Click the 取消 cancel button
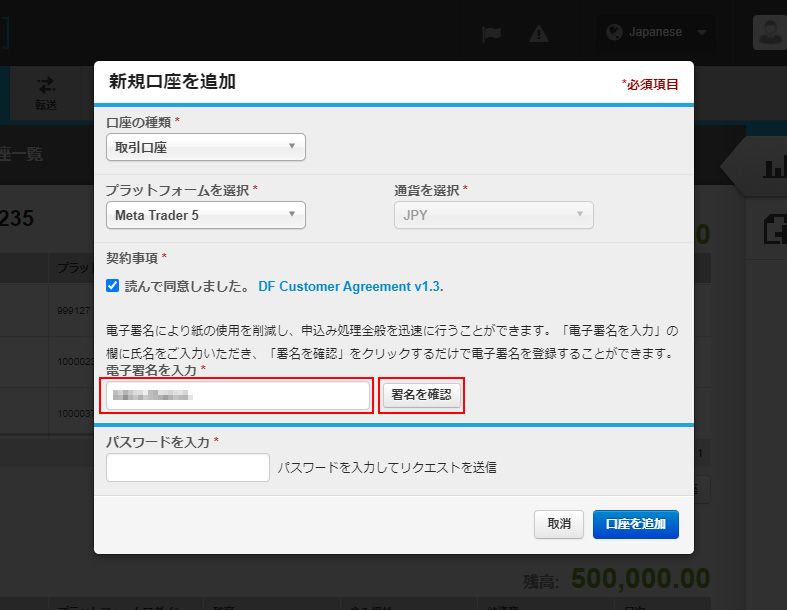The height and width of the screenshot is (610, 787). [x=559, y=524]
